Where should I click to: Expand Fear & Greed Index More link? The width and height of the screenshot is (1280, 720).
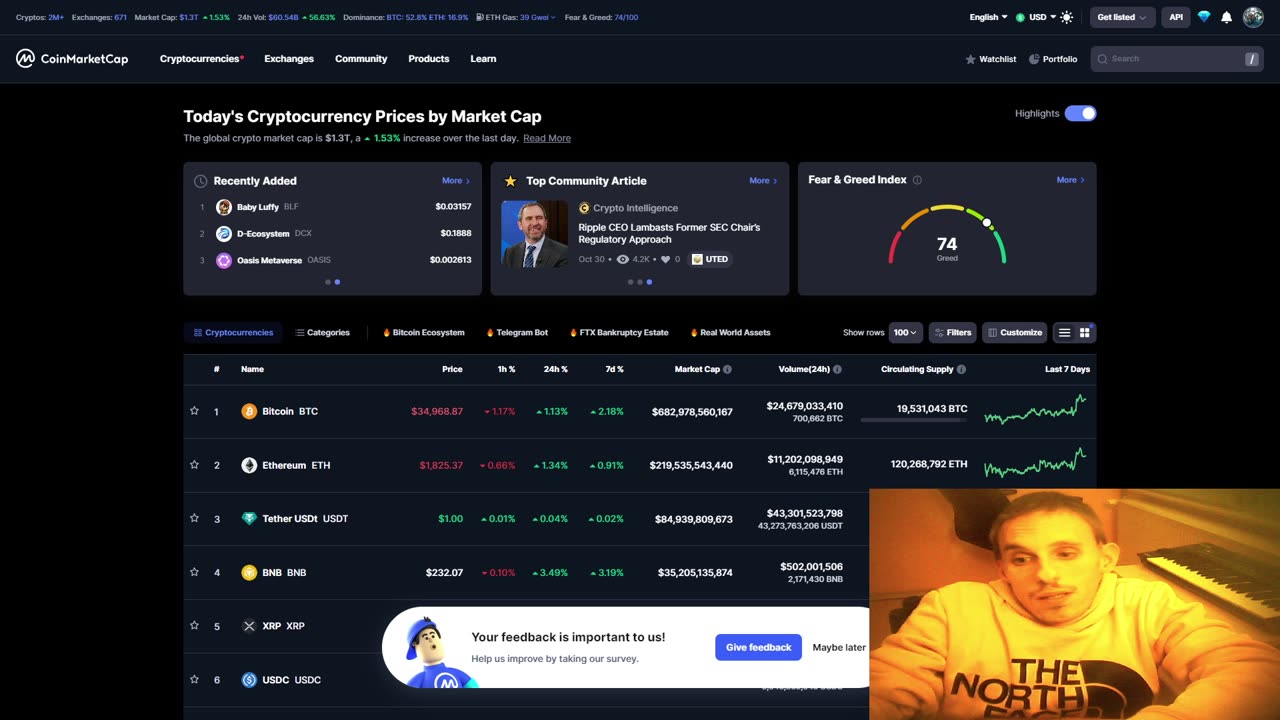pos(1071,180)
